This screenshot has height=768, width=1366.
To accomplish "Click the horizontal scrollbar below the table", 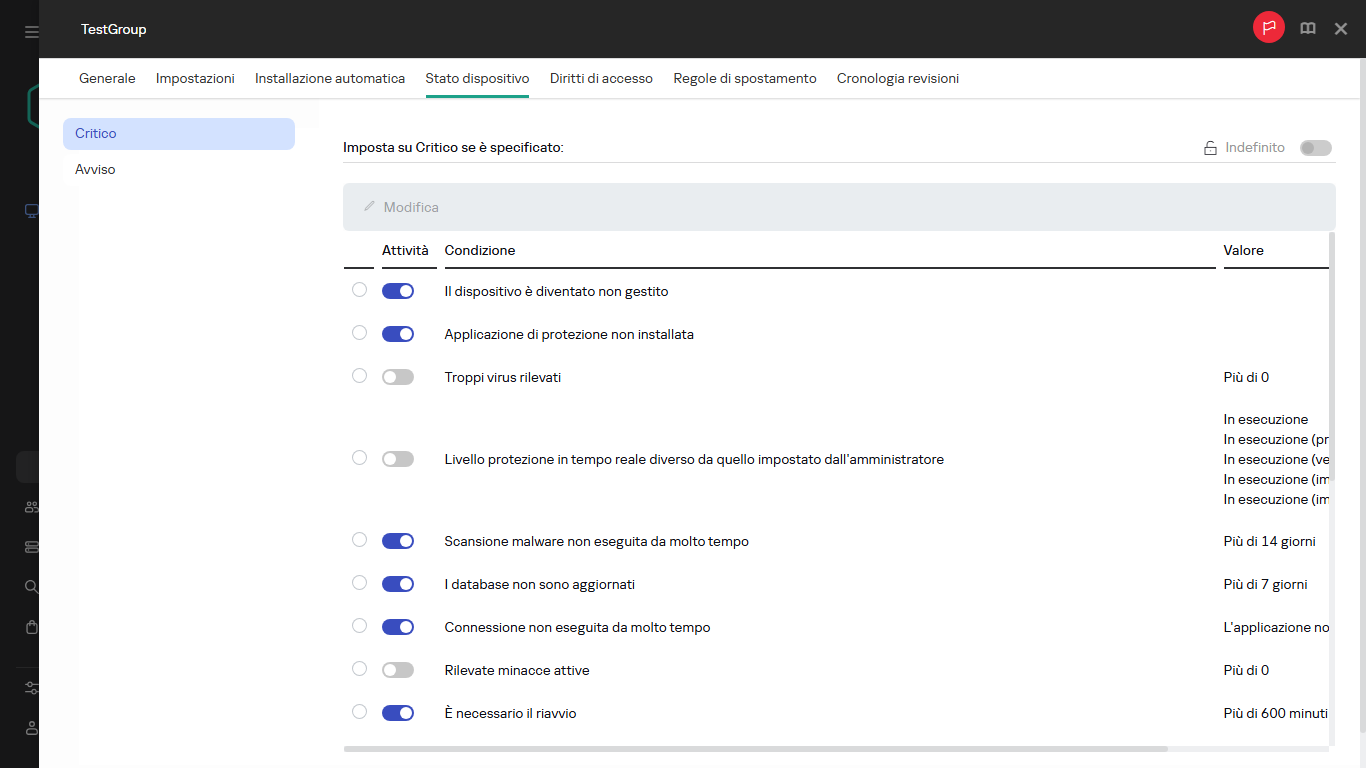I will (755, 748).
